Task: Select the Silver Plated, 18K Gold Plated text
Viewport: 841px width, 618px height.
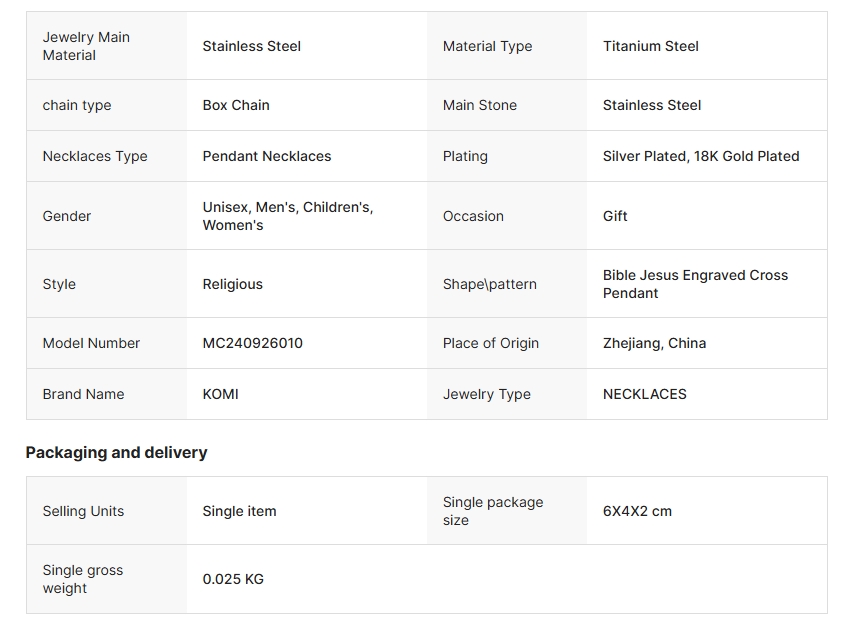Action: tap(700, 156)
